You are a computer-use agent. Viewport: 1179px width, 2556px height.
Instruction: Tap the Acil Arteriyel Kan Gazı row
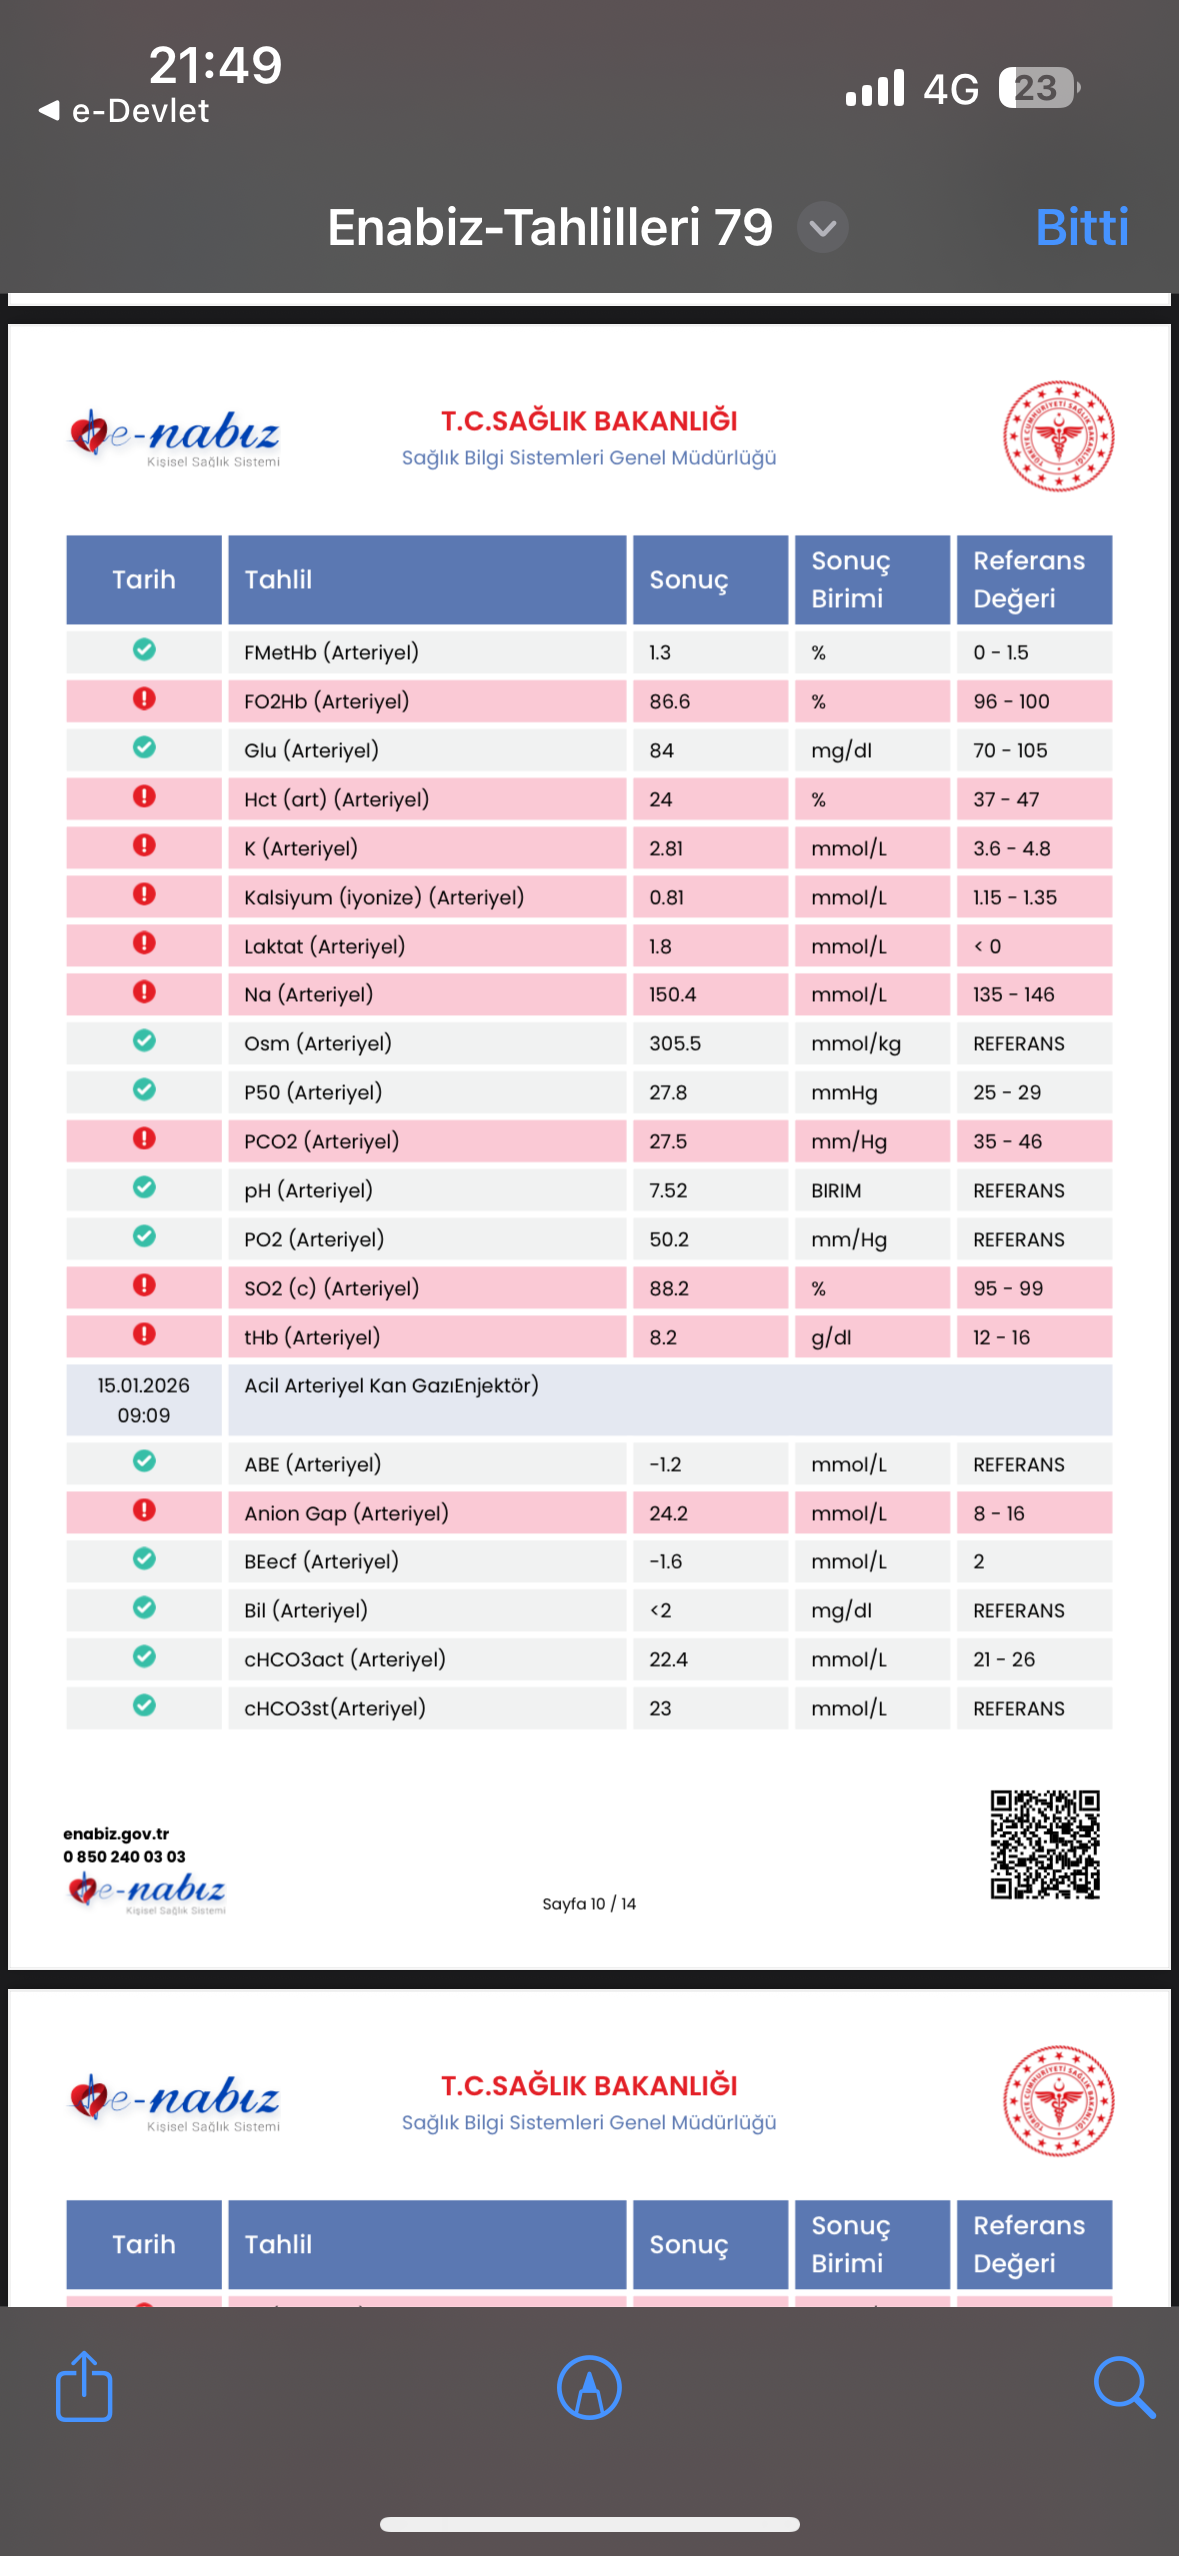589,1400
